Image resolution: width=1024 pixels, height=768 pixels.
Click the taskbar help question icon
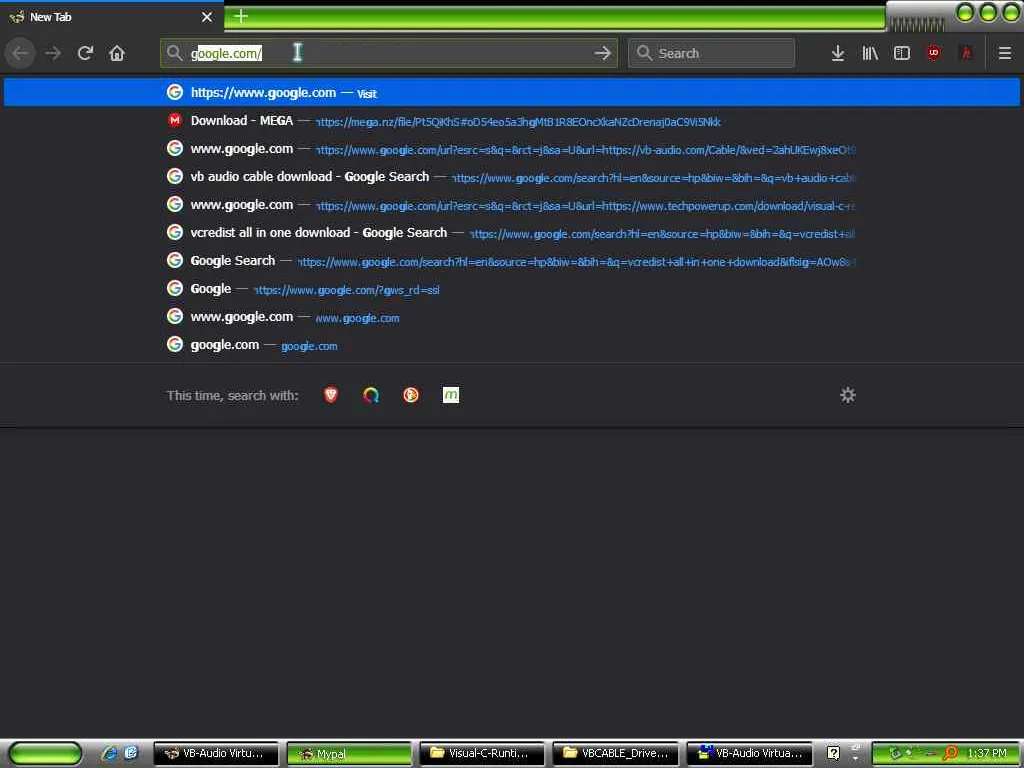(x=833, y=754)
